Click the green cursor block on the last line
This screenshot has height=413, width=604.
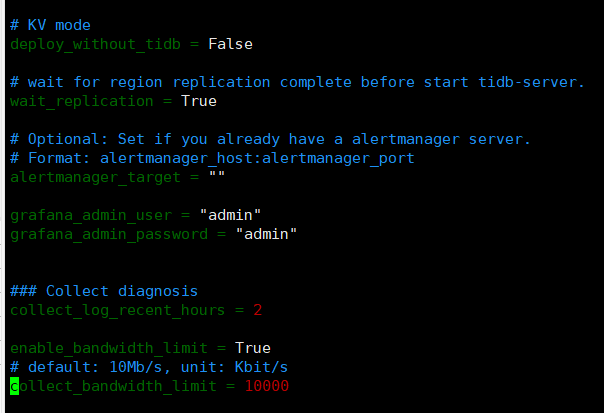[x=14, y=386]
